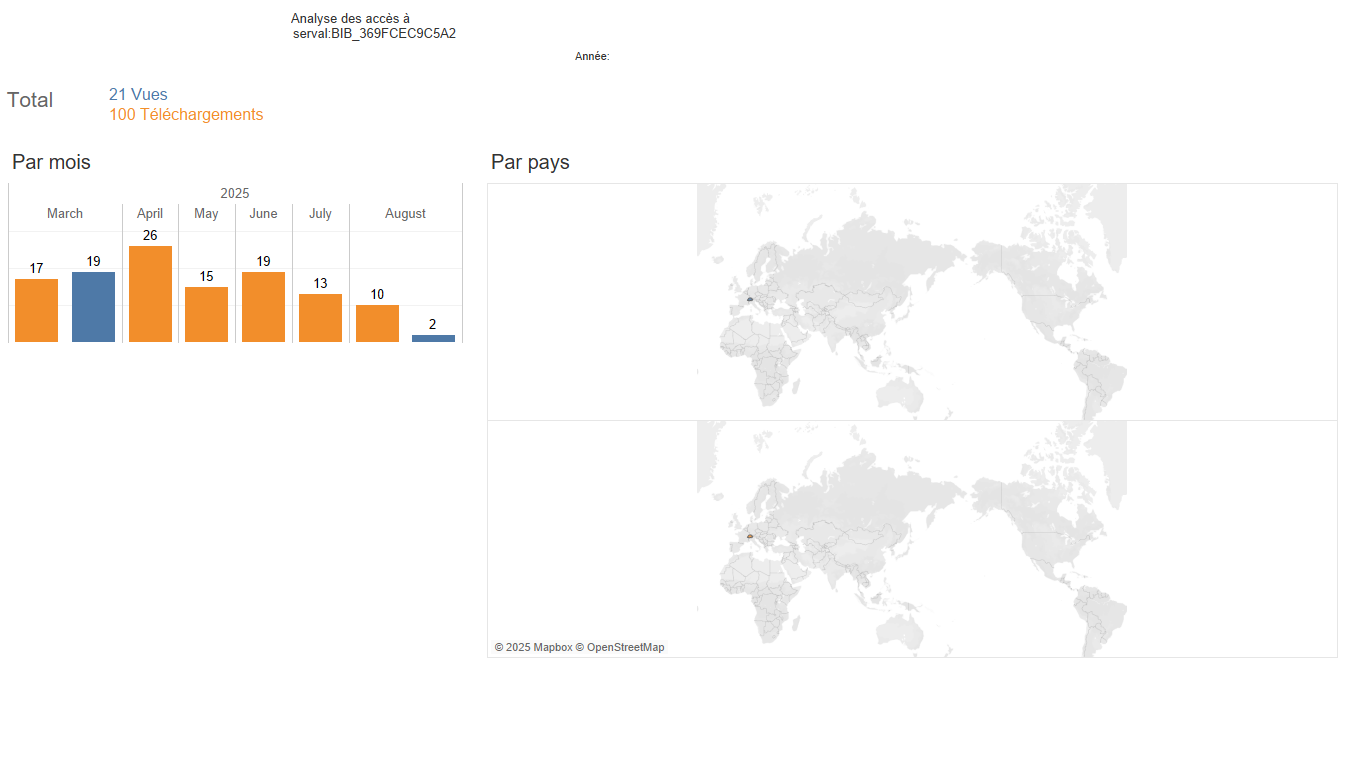The width and height of the screenshot is (1366, 768).
Task: Click the blue March views bar
Action: click(x=93, y=307)
